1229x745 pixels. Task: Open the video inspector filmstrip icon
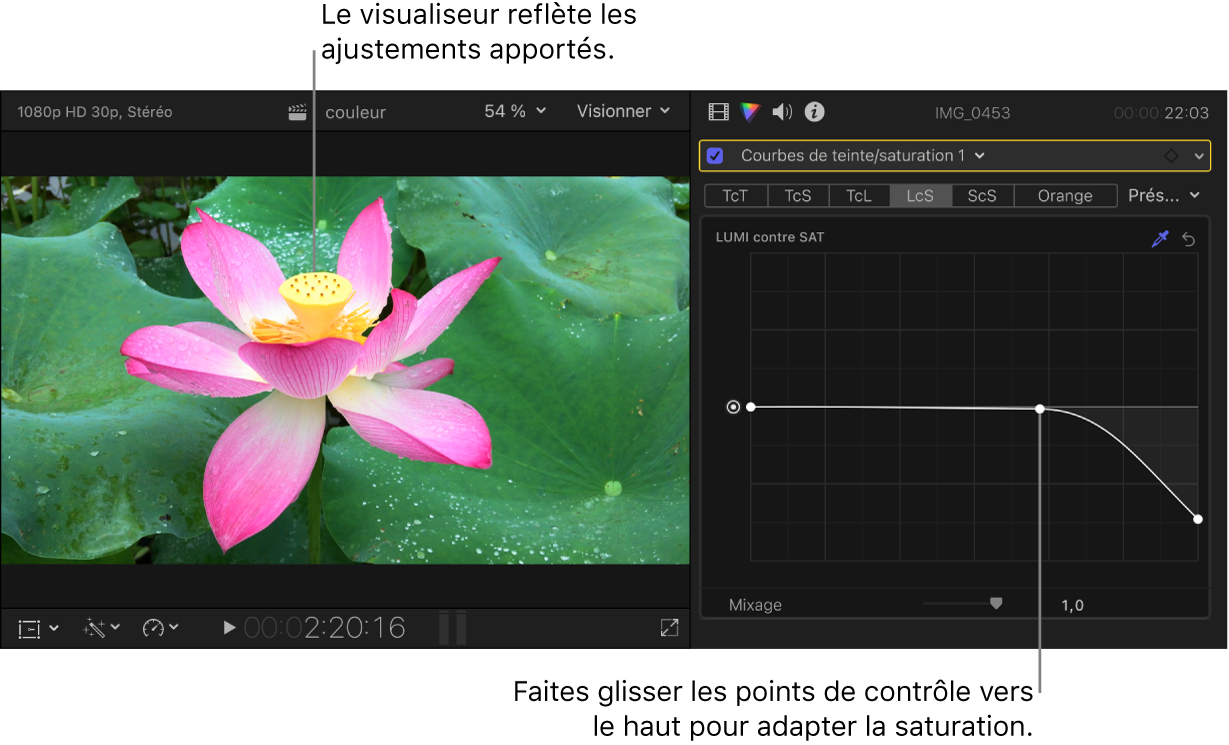point(718,112)
